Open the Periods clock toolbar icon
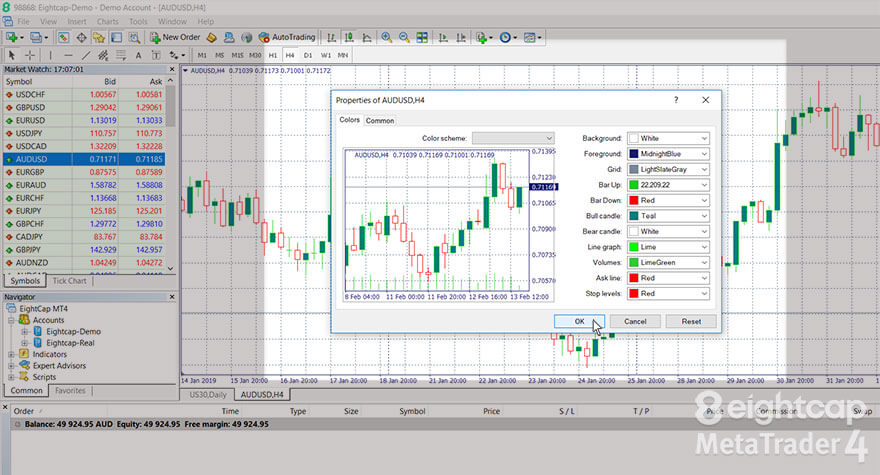The width and height of the screenshot is (880, 475). (506, 37)
